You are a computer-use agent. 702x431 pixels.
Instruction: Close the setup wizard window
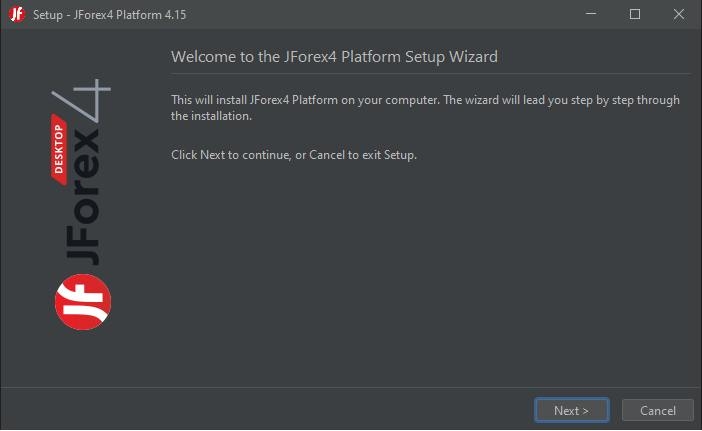point(679,14)
